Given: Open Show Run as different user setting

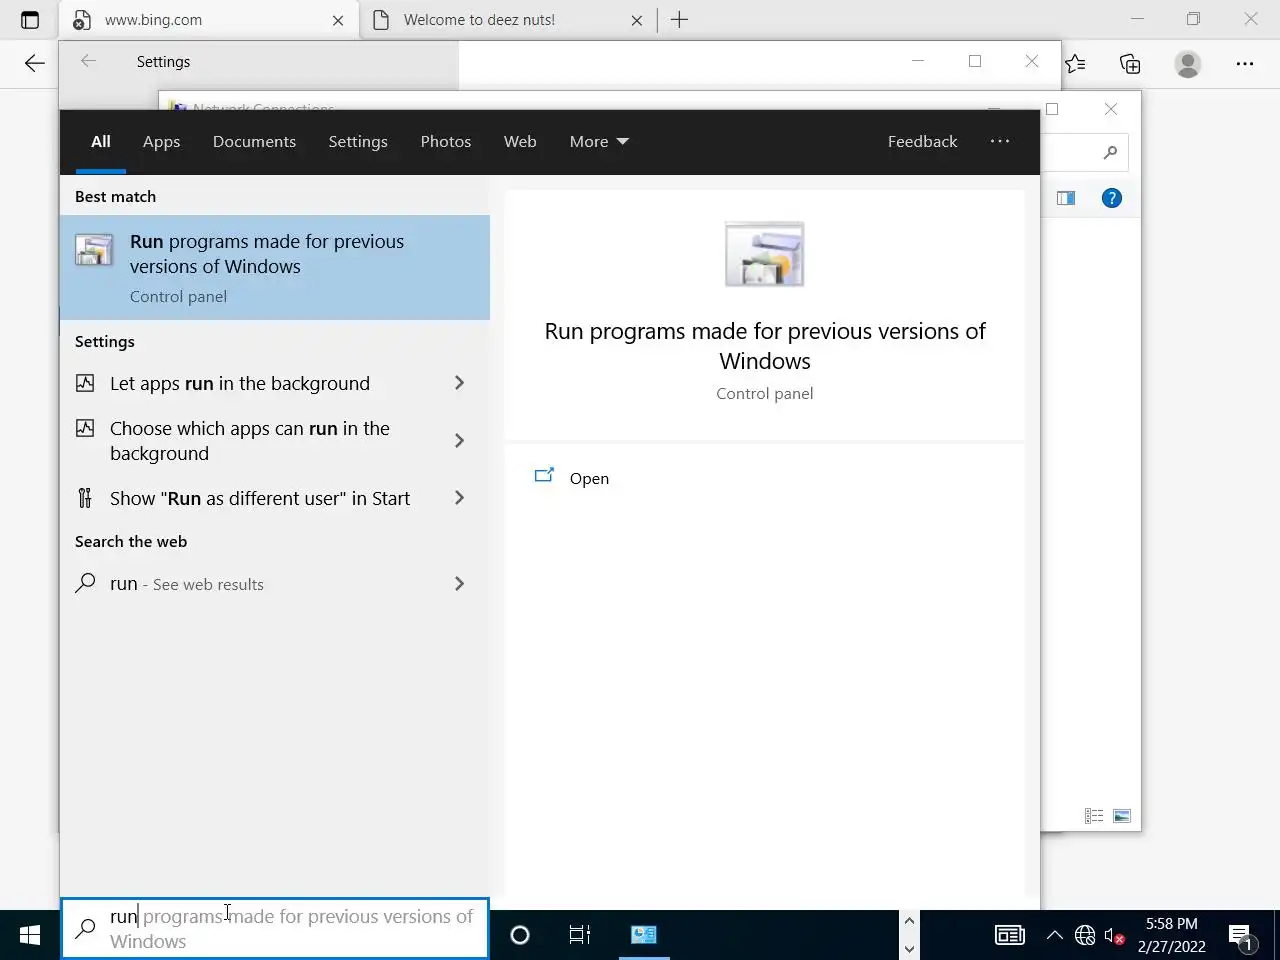Looking at the screenshot, I should pos(260,498).
